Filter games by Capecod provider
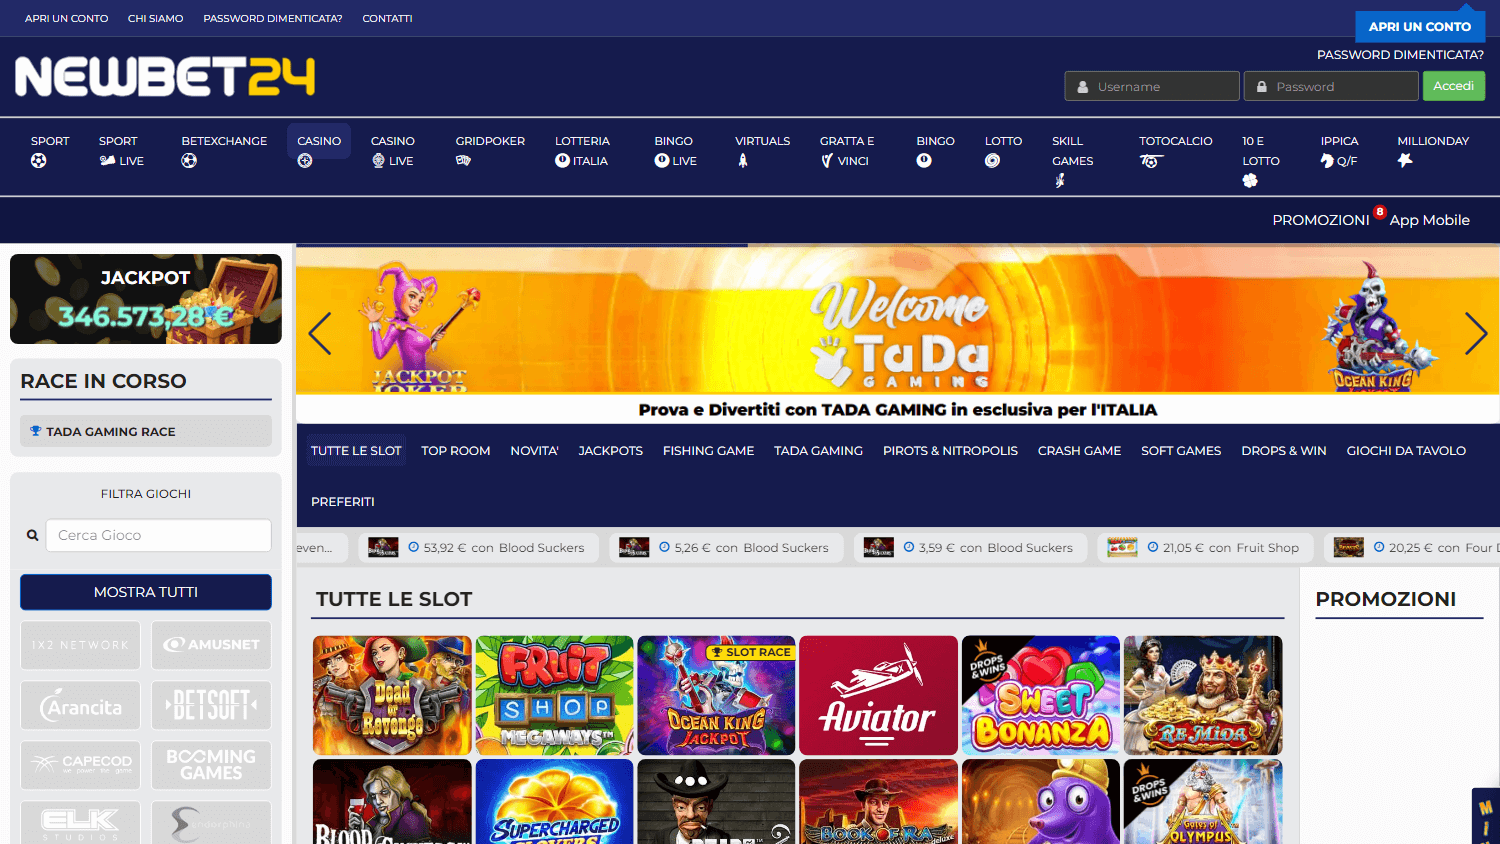Viewport: 1500px width, 844px height. coord(81,765)
